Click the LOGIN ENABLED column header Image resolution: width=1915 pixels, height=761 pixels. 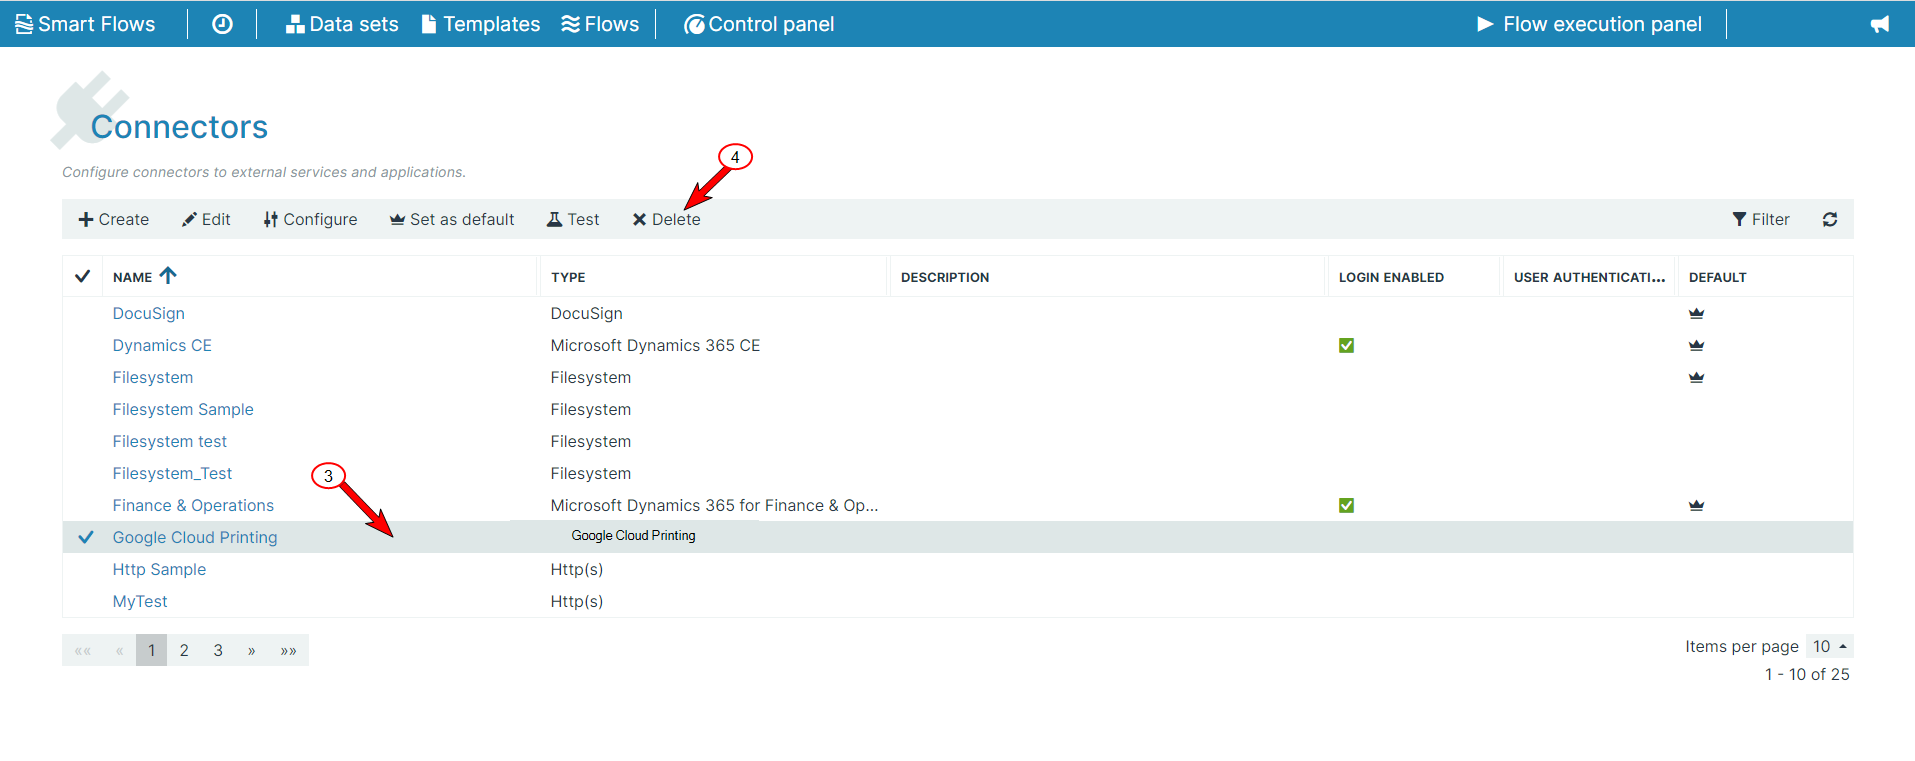1391,277
